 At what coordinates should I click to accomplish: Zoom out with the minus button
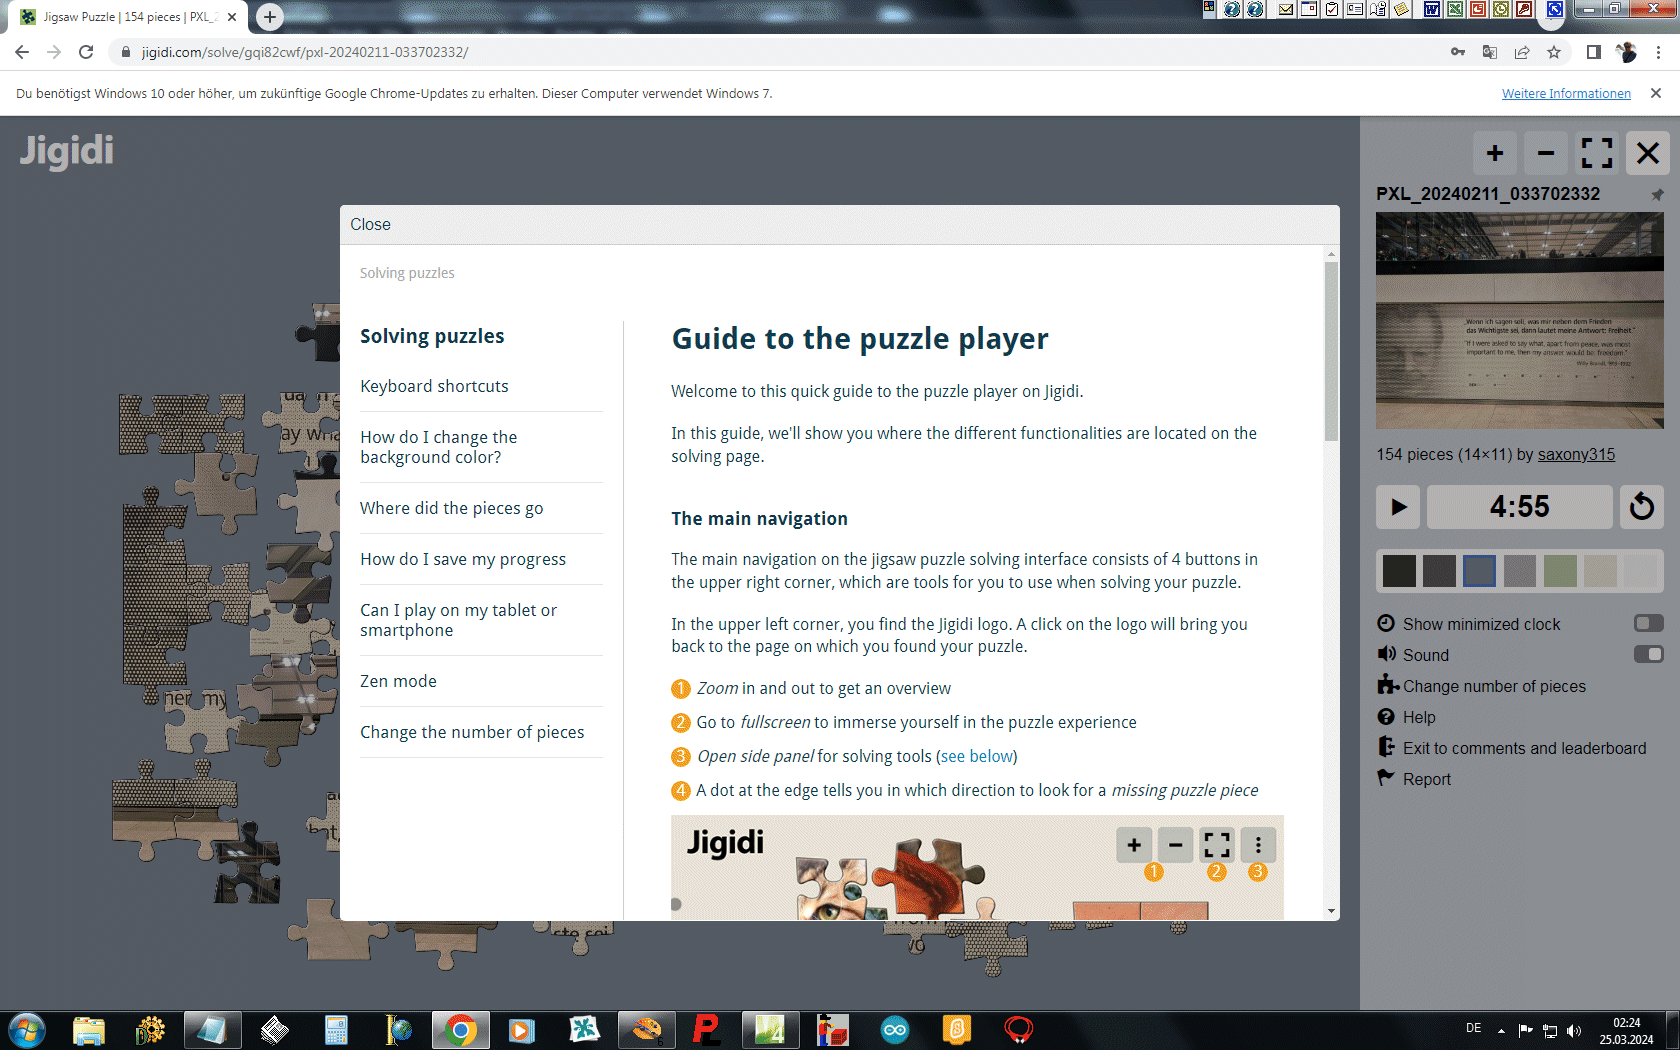(1546, 154)
